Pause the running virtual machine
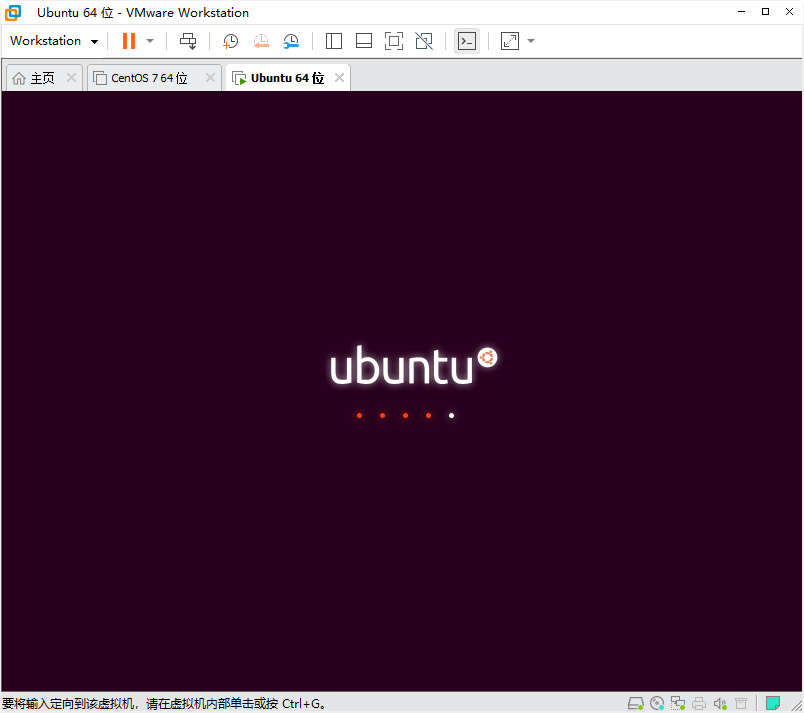Image resolution: width=804 pixels, height=713 pixels. click(x=129, y=41)
